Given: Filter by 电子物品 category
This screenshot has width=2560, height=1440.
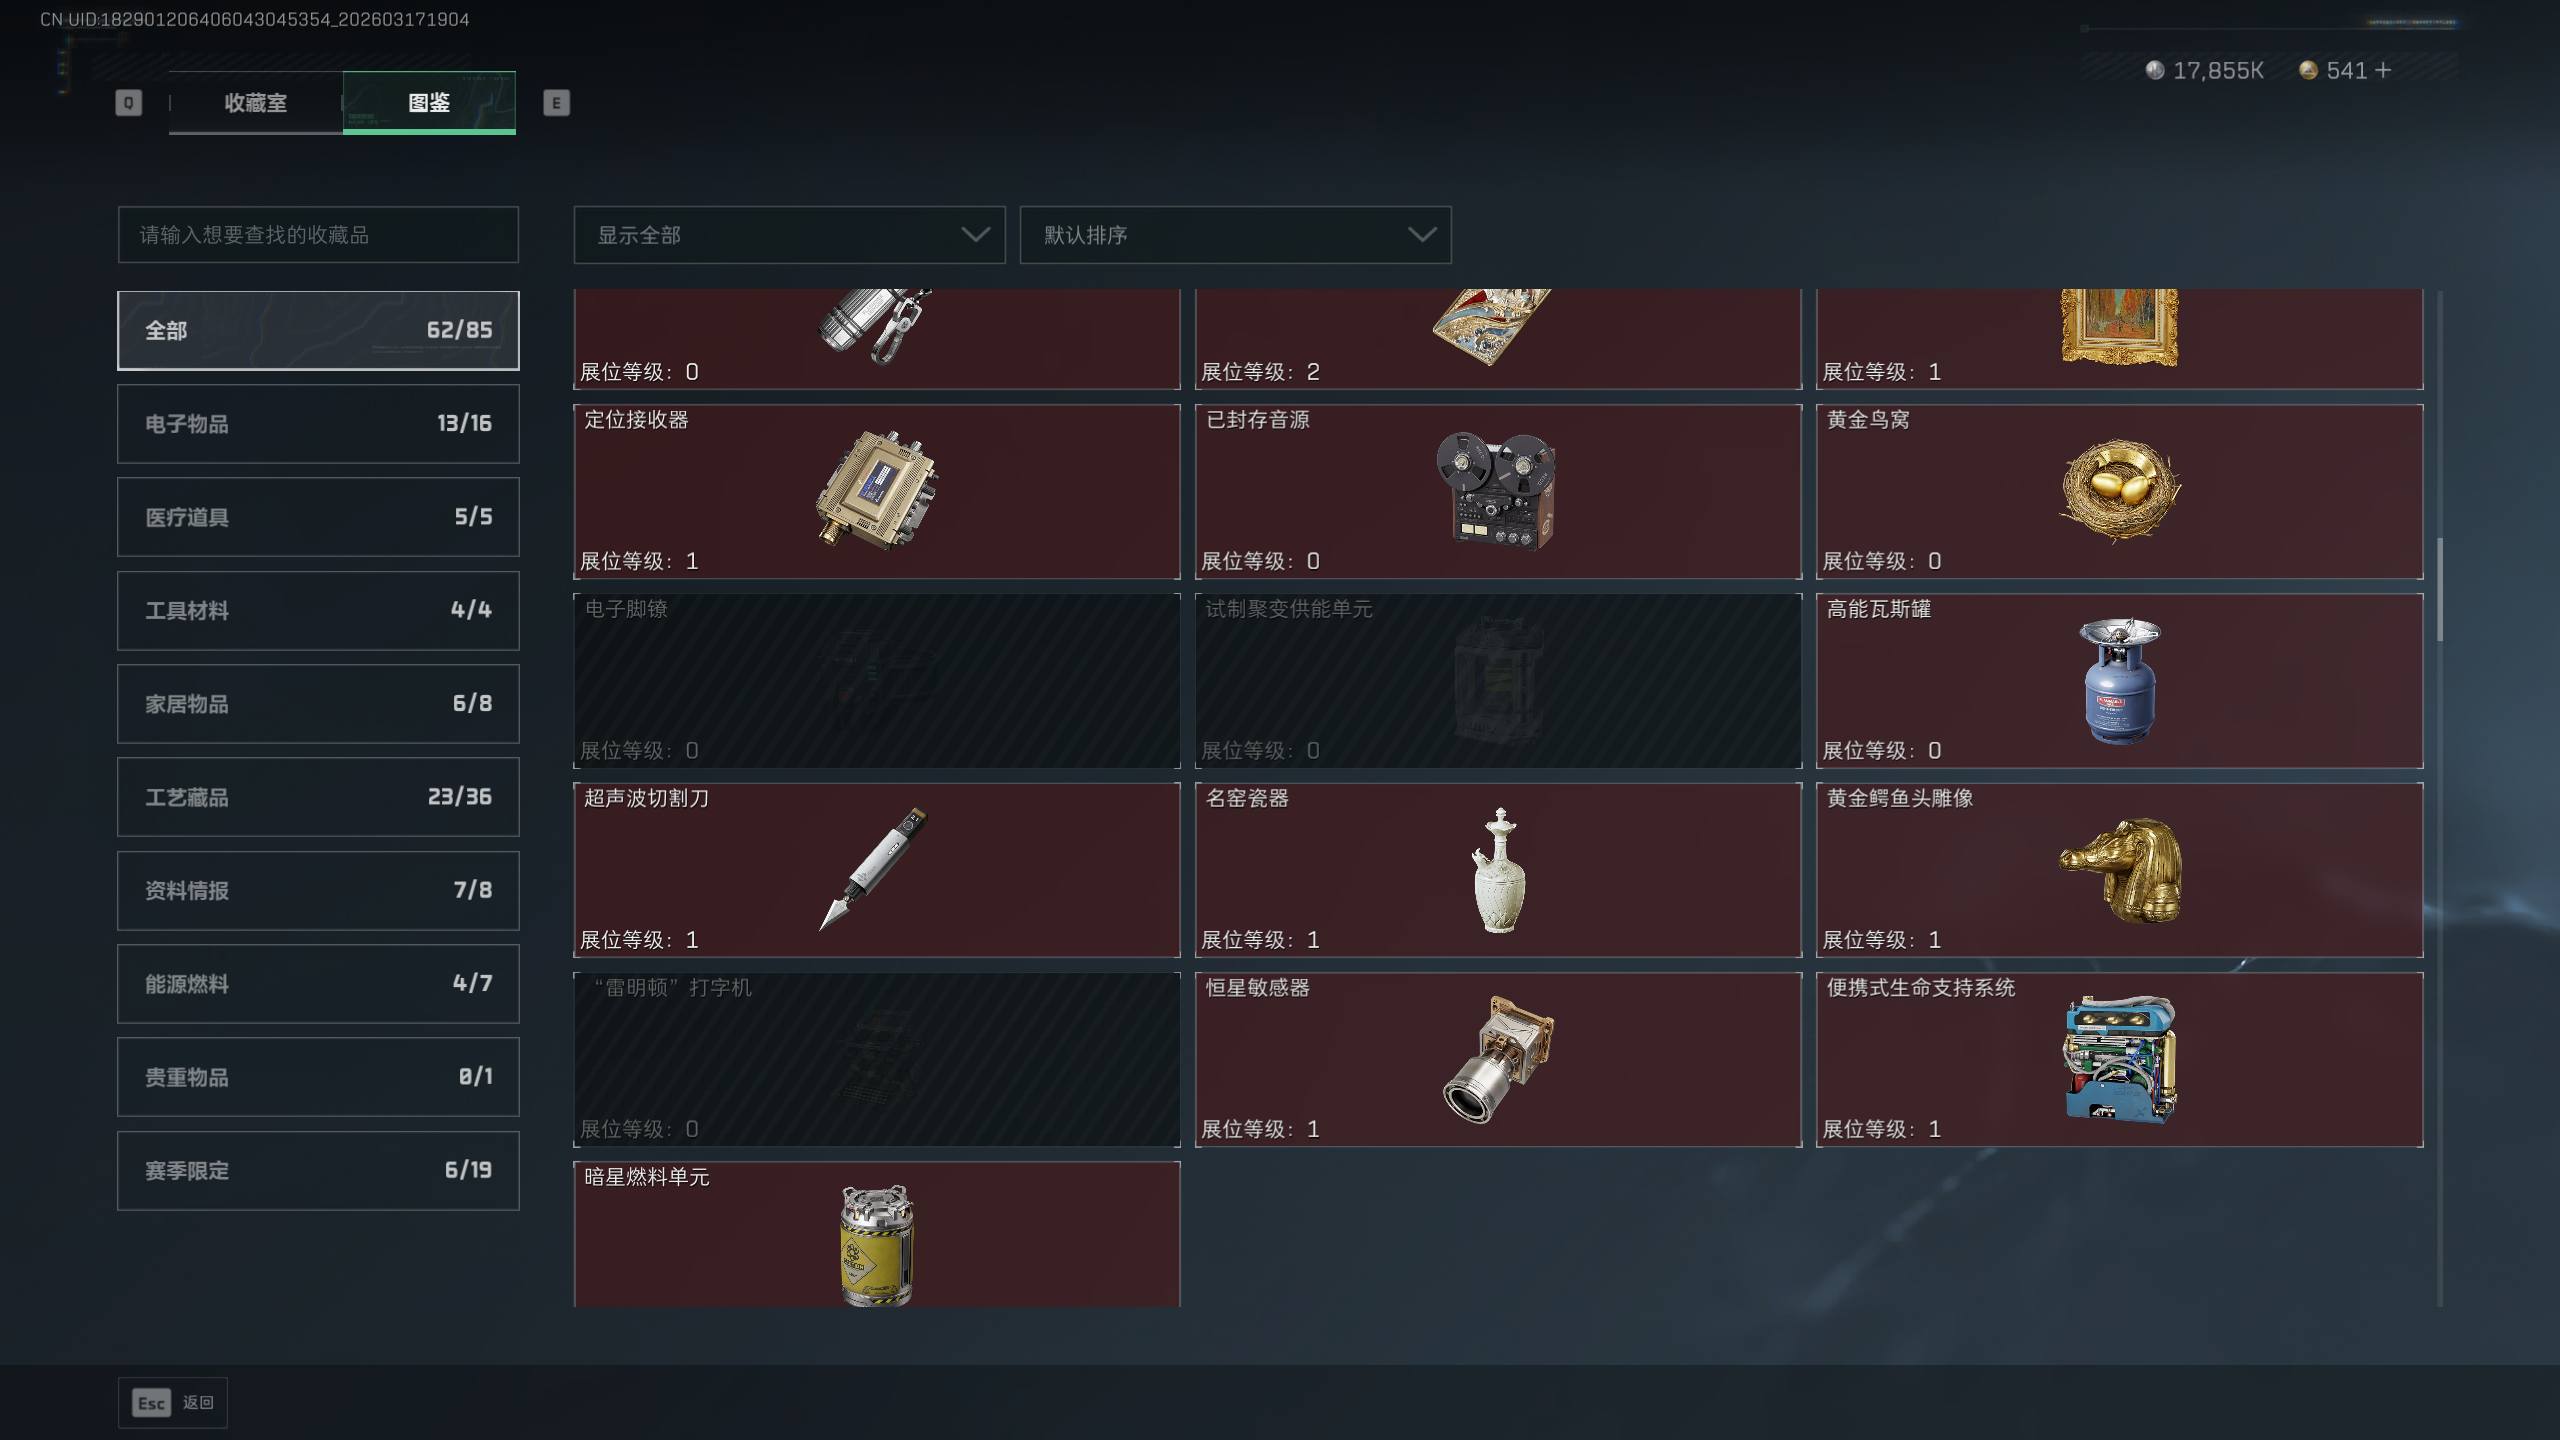Looking at the screenshot, I should tap(318, 424).
